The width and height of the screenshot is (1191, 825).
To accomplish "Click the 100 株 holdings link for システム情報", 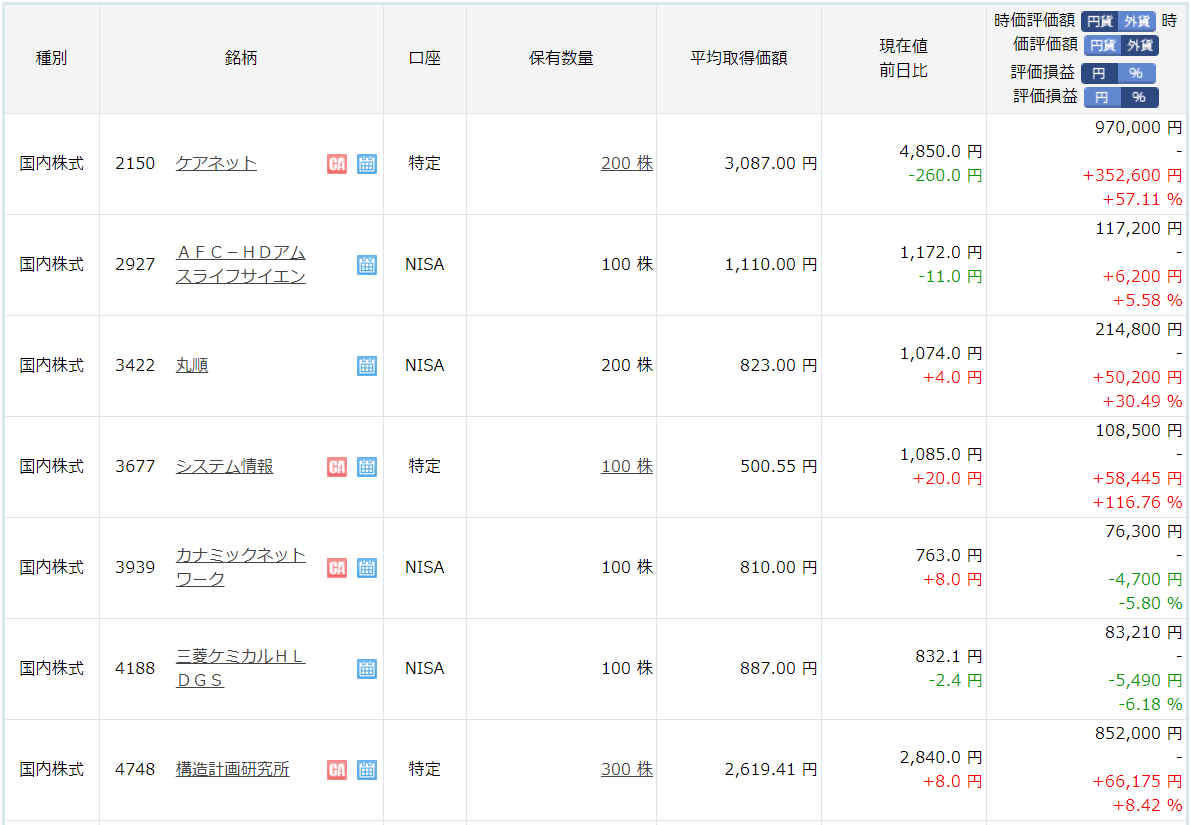I will coord(627,466).
